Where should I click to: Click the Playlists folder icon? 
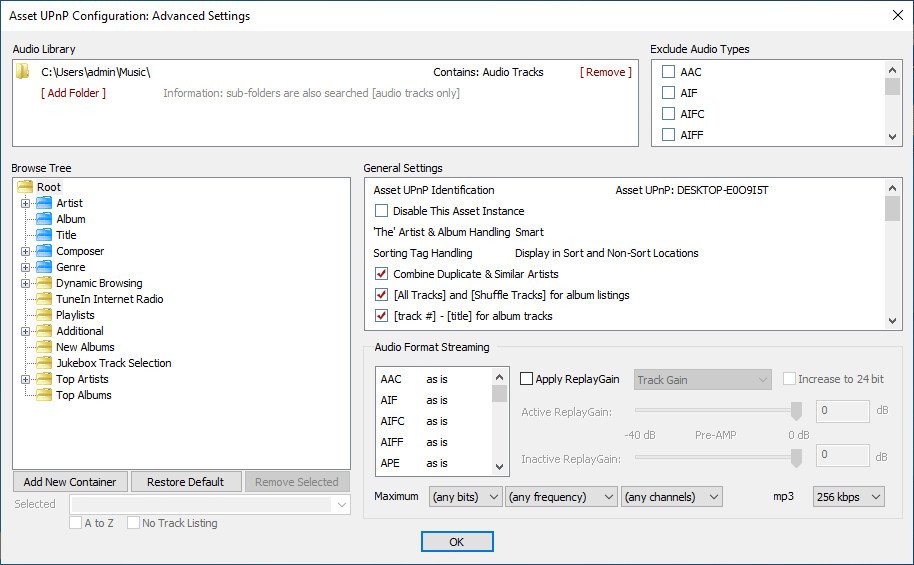(x=44, y=315)
